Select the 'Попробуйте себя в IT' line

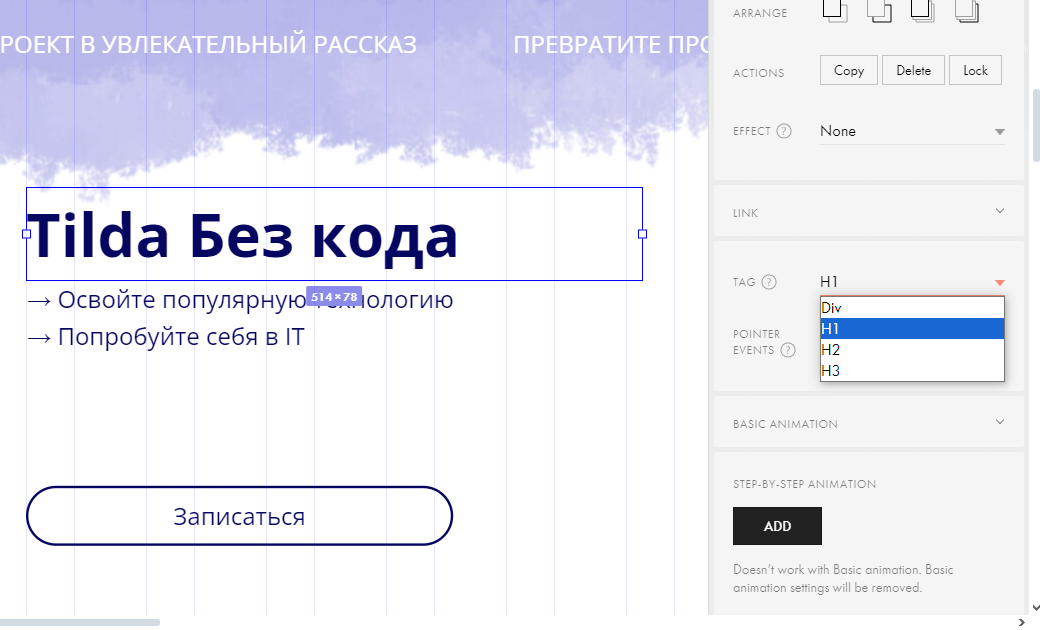point(166,337)
